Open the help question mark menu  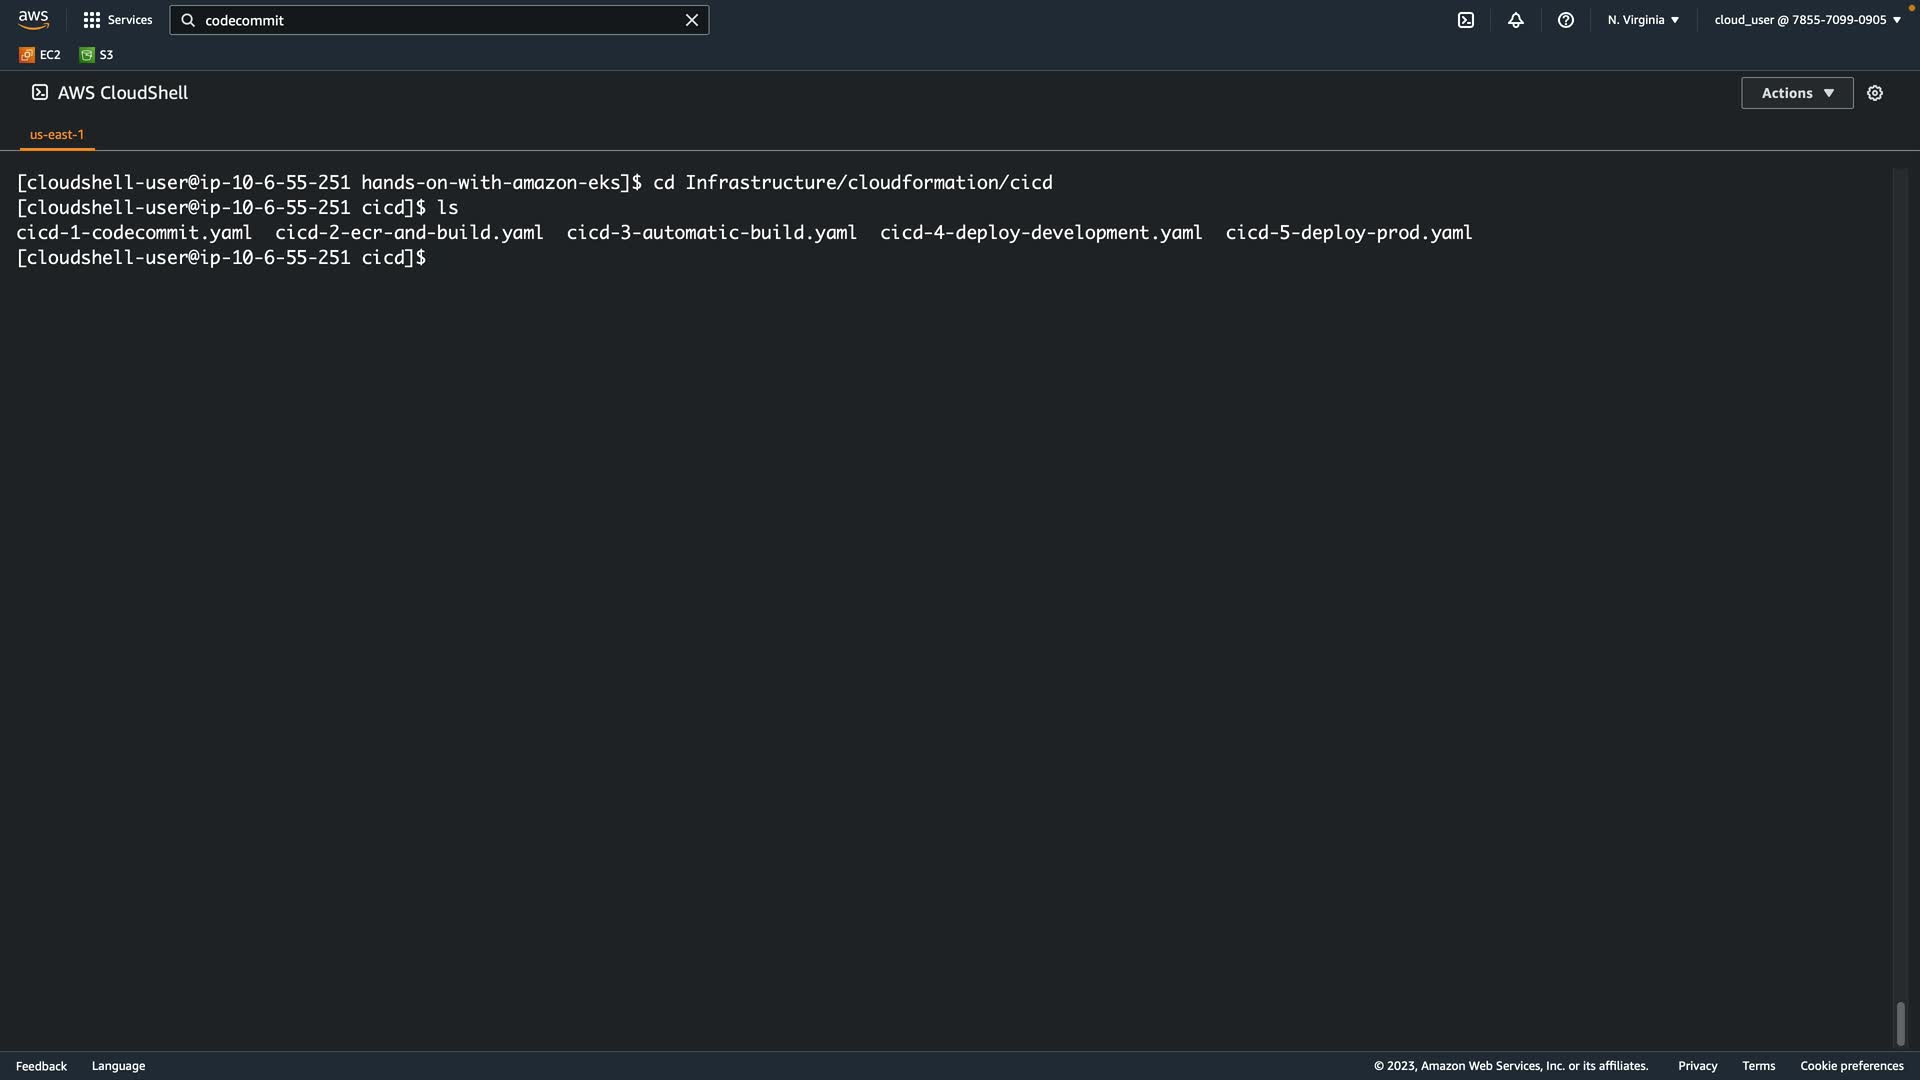[x=1565, y=20]
